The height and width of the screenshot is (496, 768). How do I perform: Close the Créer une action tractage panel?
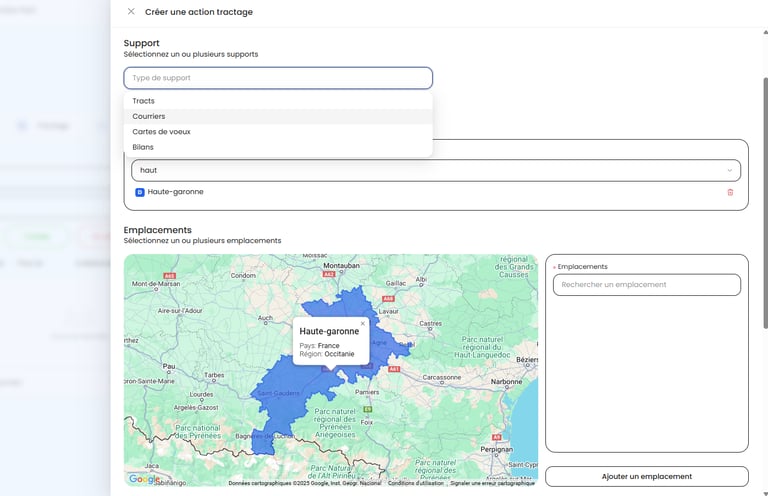(x=131, y=11)
